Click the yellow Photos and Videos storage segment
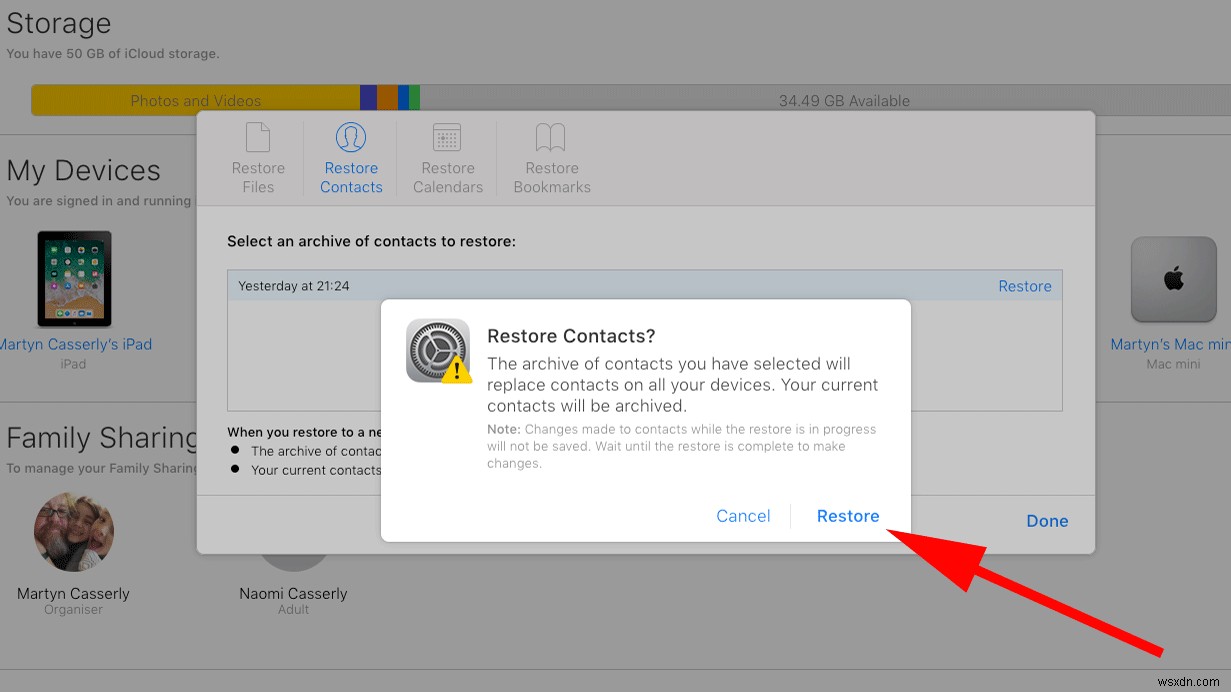Image resolution: width=1231 pixels, height=692 pixels. coord(195,100)
